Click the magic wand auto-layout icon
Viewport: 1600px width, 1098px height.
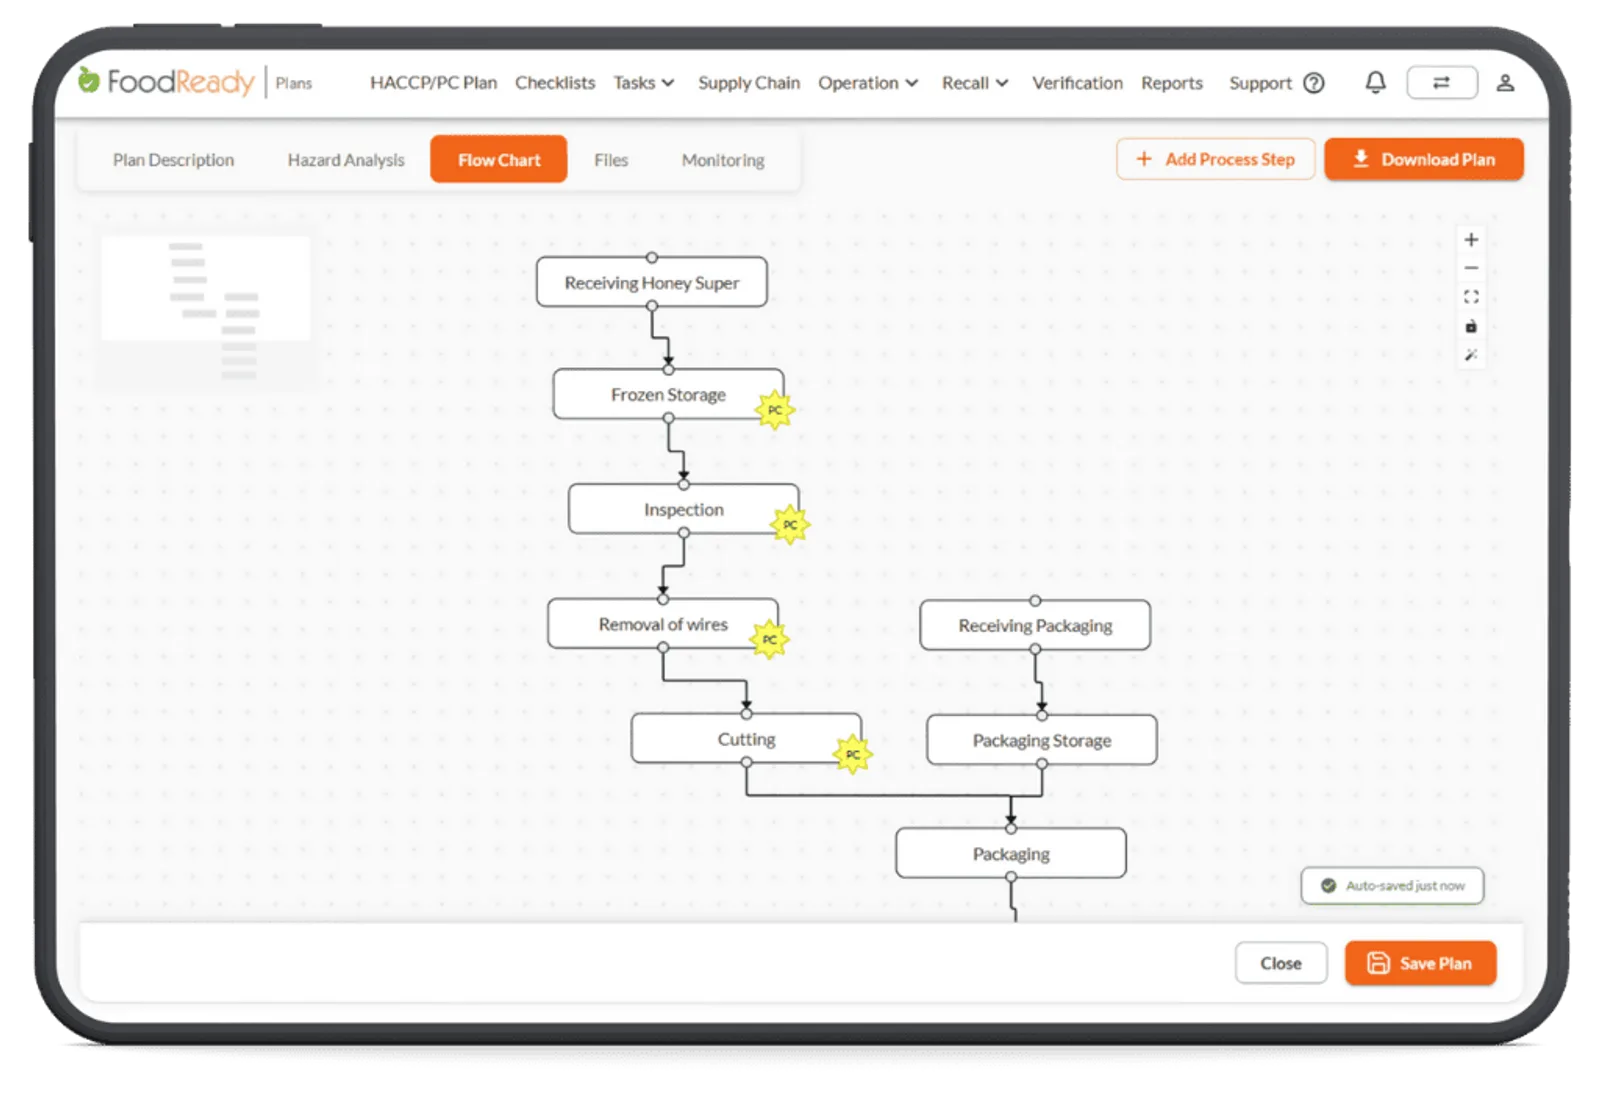point(1471,355)
